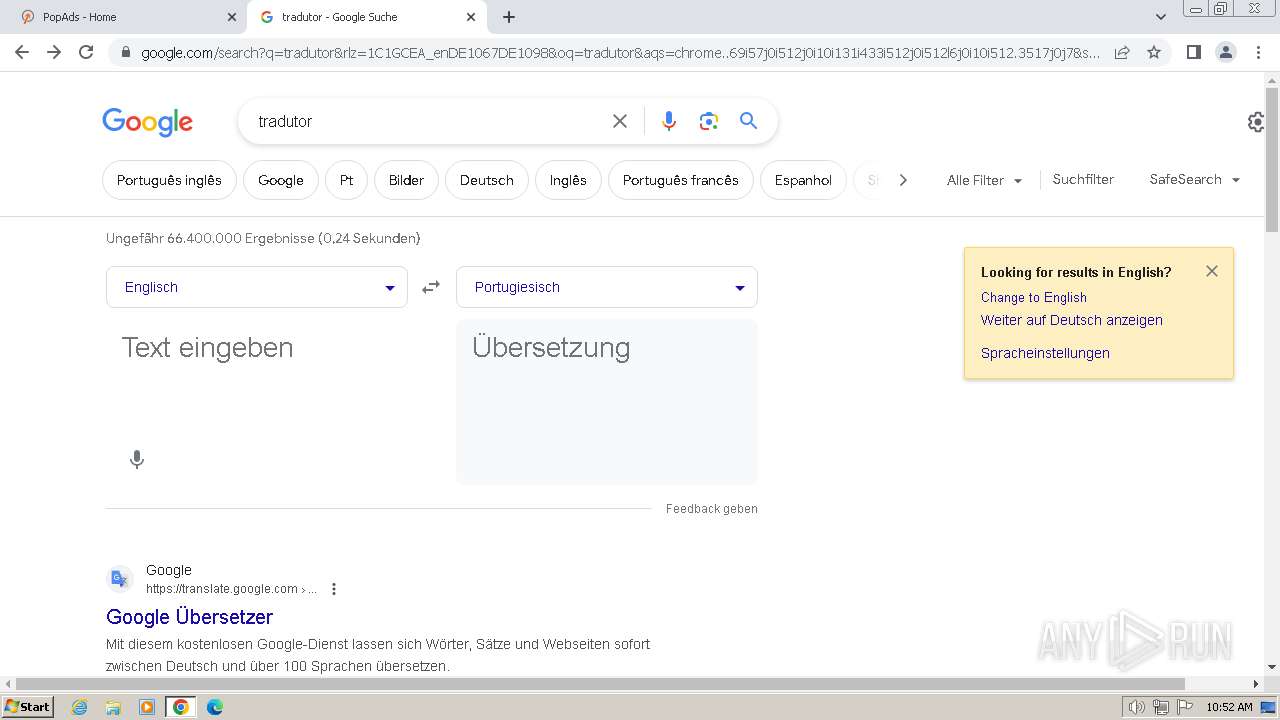Viewport: 1280px width, 720px height.
Task: Select the Google filter chip
Action: [280, 180]
